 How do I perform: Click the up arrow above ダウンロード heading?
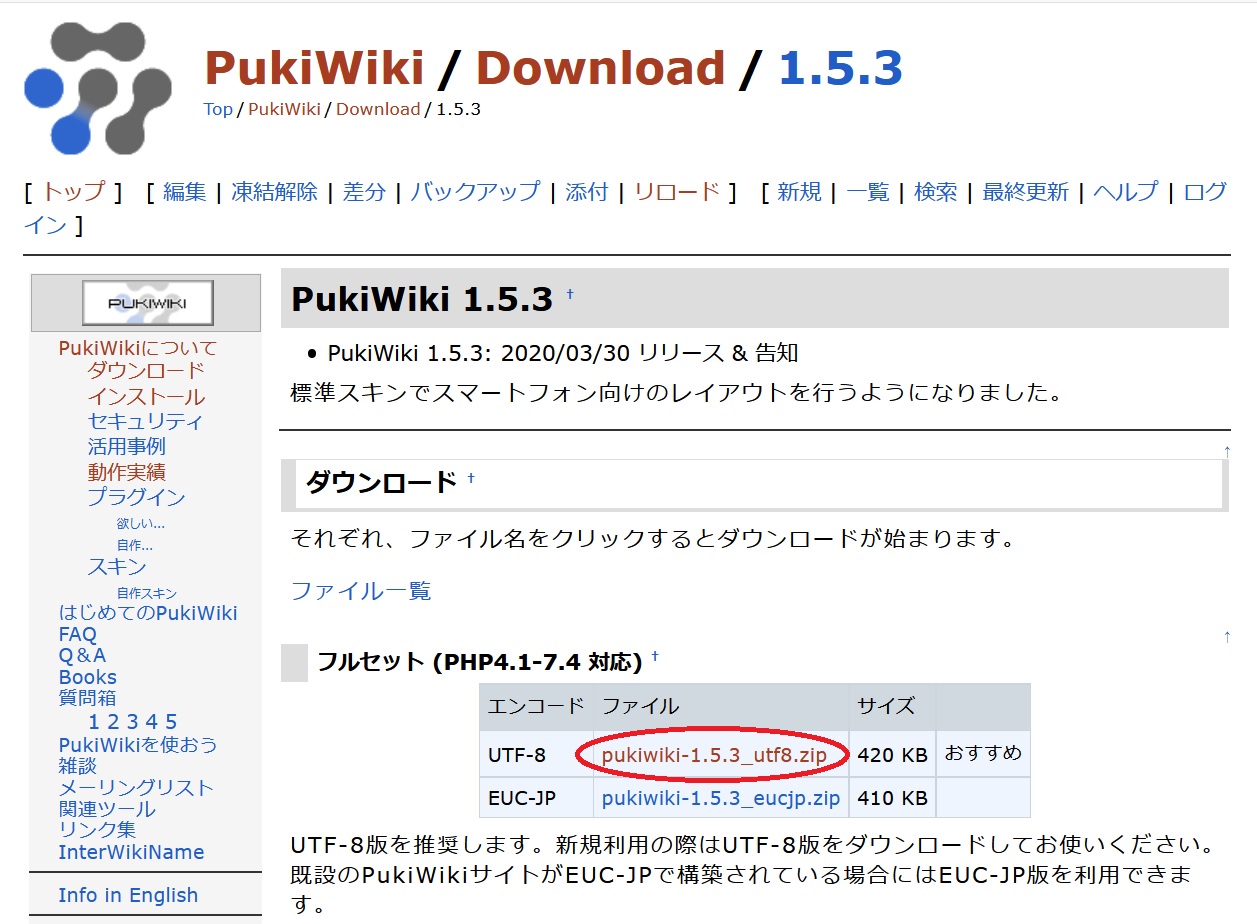coord(1227,451)
